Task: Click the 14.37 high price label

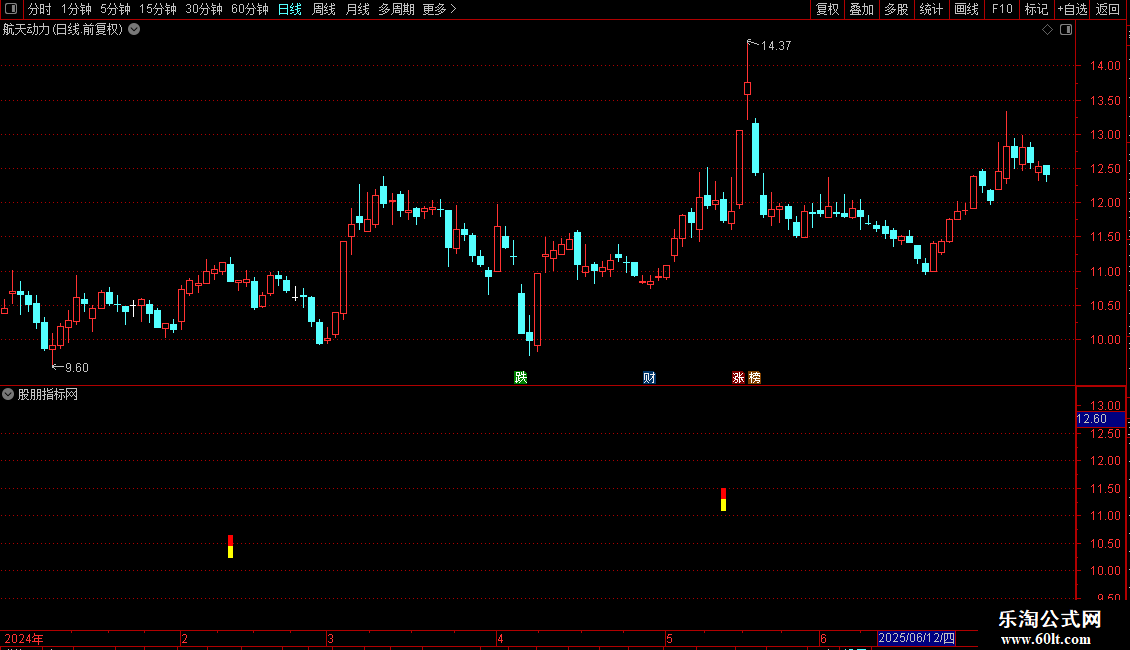Action: point(776,45)
